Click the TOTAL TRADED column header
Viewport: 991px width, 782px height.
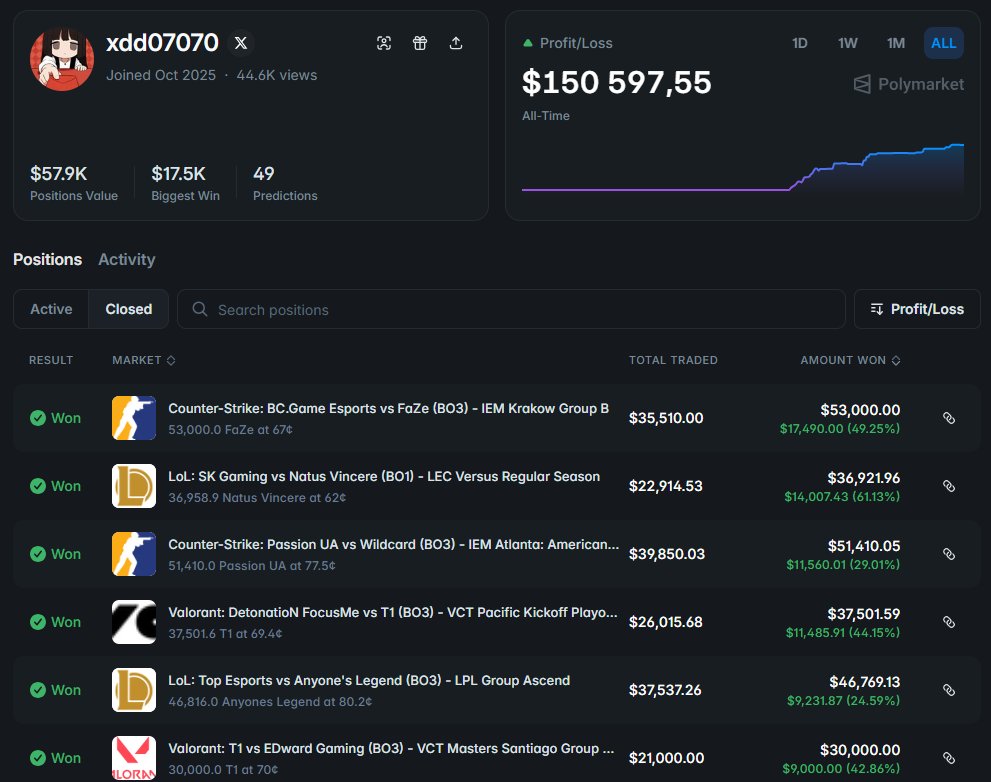673,360
